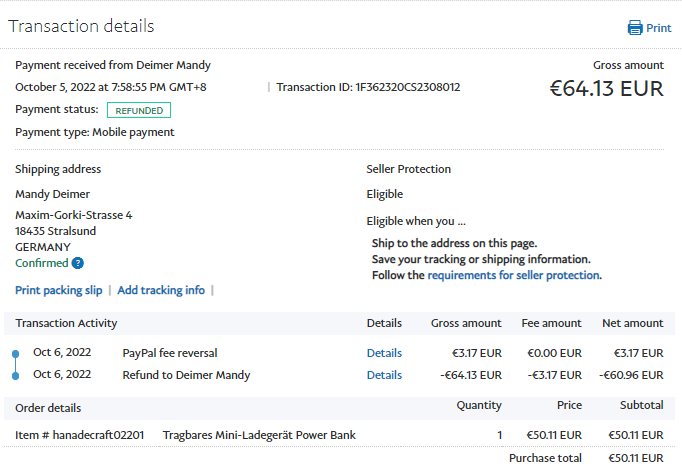The height and width of the screenshot is (471, 682).
Task: Select the PayPal fee reversal timeline dot
Action: [16, 353]
